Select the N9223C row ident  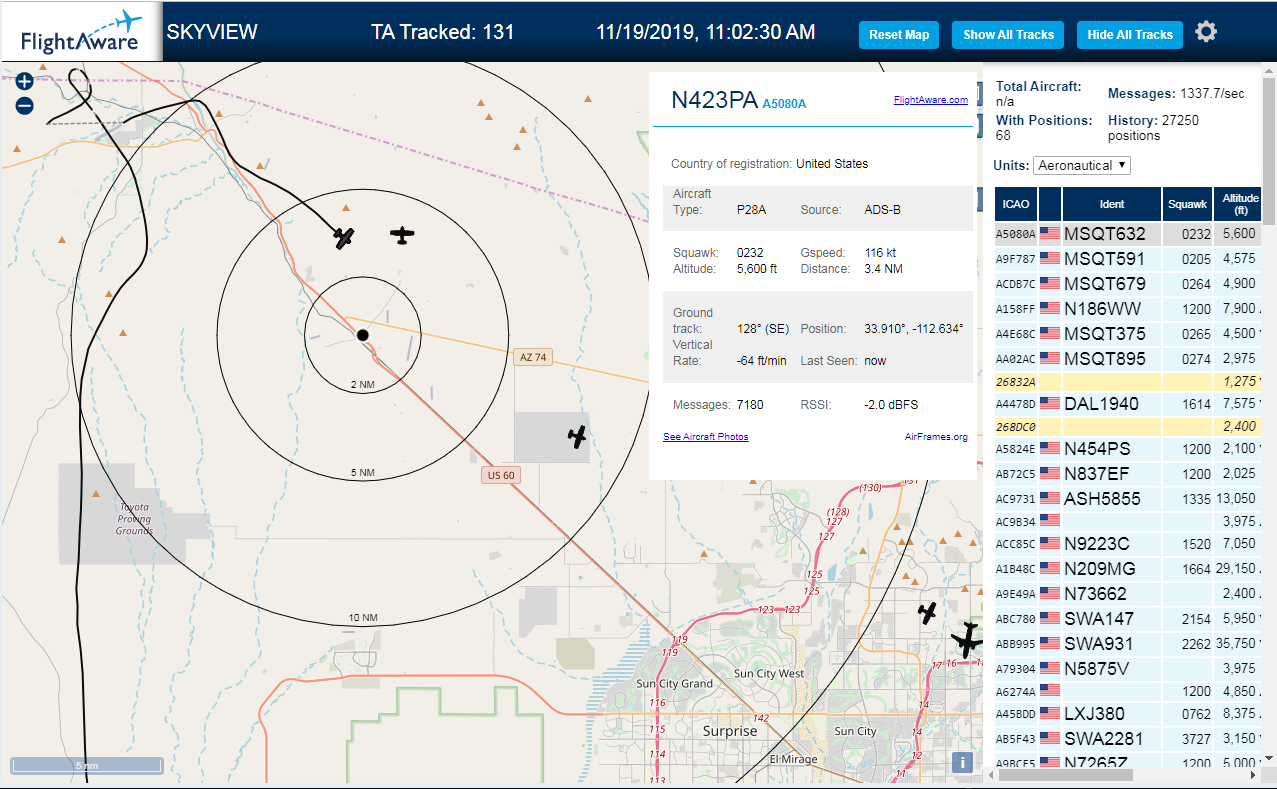tap(1097, 544)
